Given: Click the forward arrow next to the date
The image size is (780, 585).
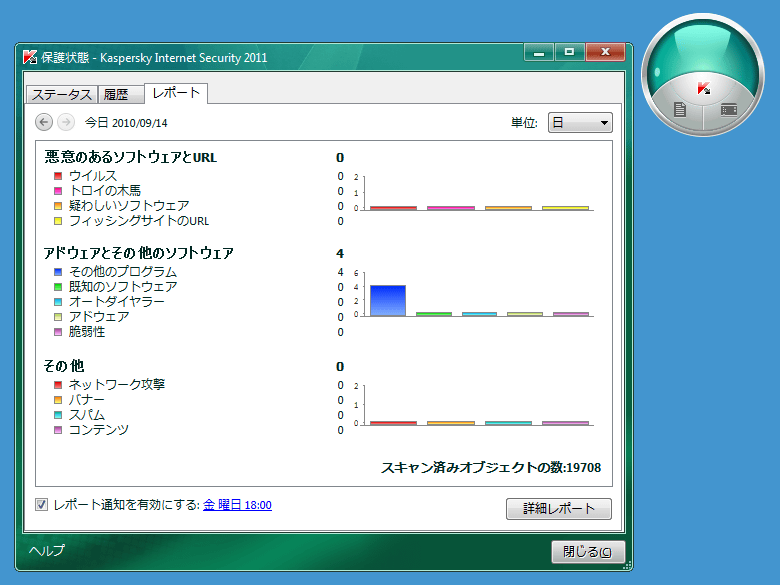Looking at the screenshot, I should [66, 122].
